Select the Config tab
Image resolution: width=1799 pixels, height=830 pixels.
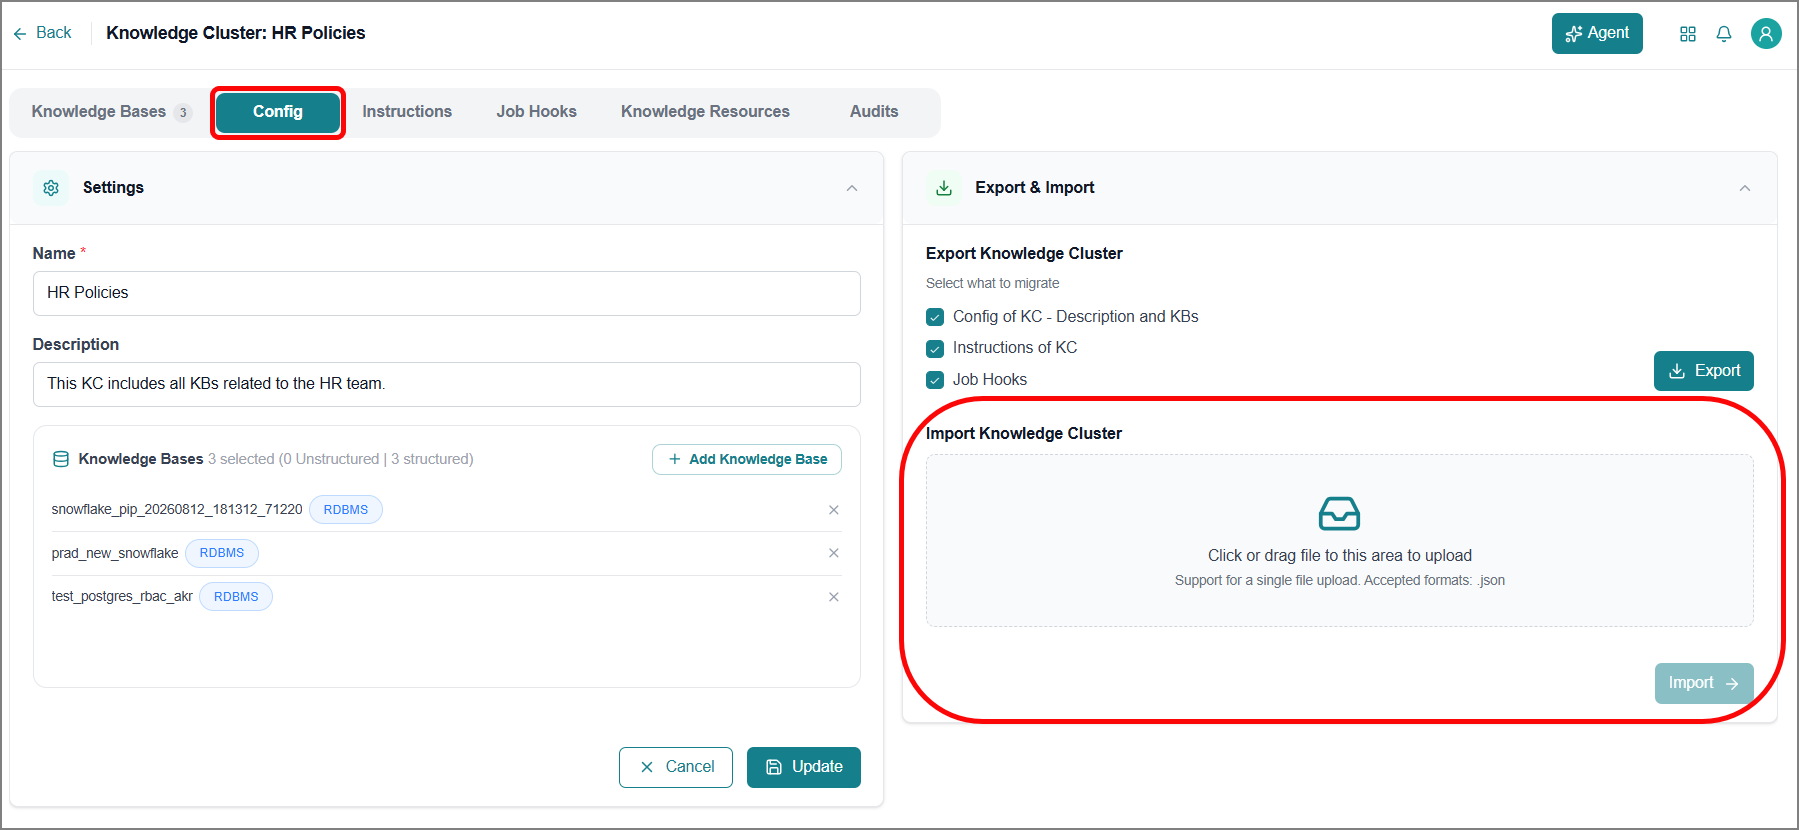[x=278, y=112]
